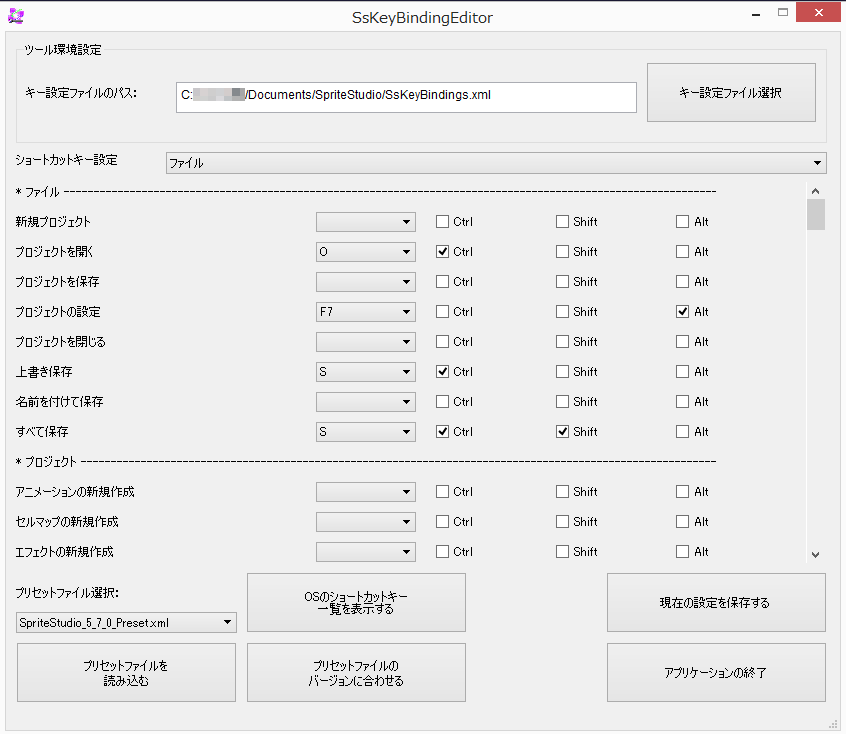Enable Ctrl for プロジェクトの設定
This screenshot has width=846, height=734.
[x=442, y=312]
